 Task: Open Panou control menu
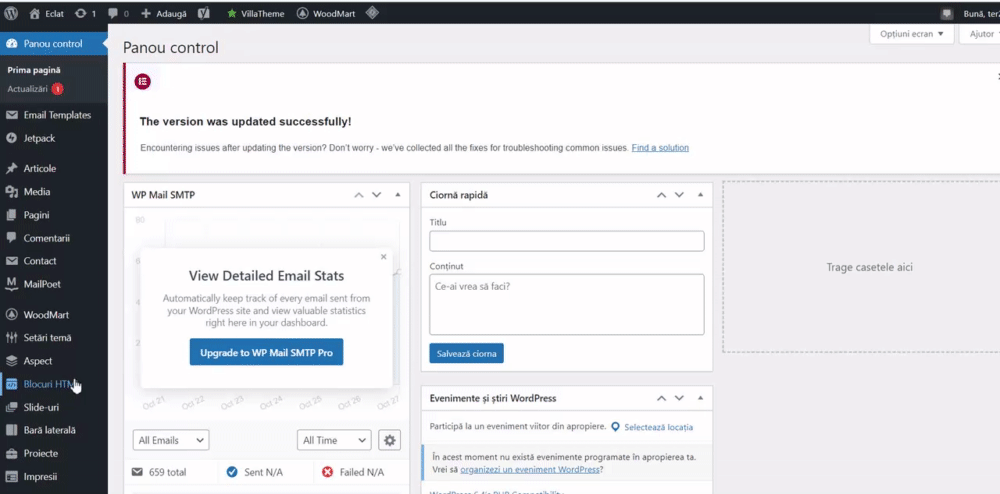[x=54, y=44]
